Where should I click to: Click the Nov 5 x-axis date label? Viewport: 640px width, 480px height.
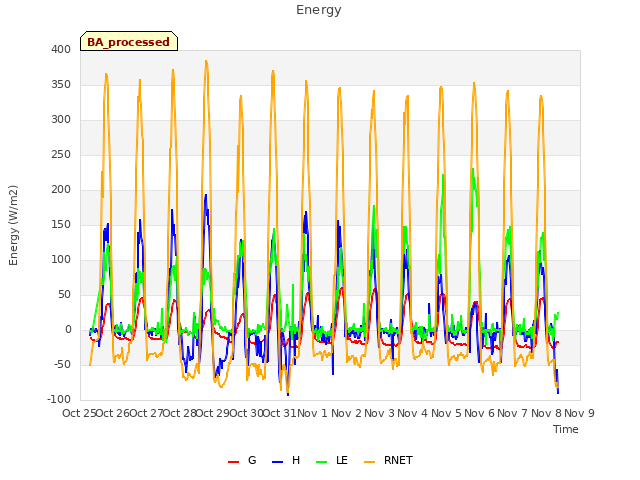[x=446, y=413]
